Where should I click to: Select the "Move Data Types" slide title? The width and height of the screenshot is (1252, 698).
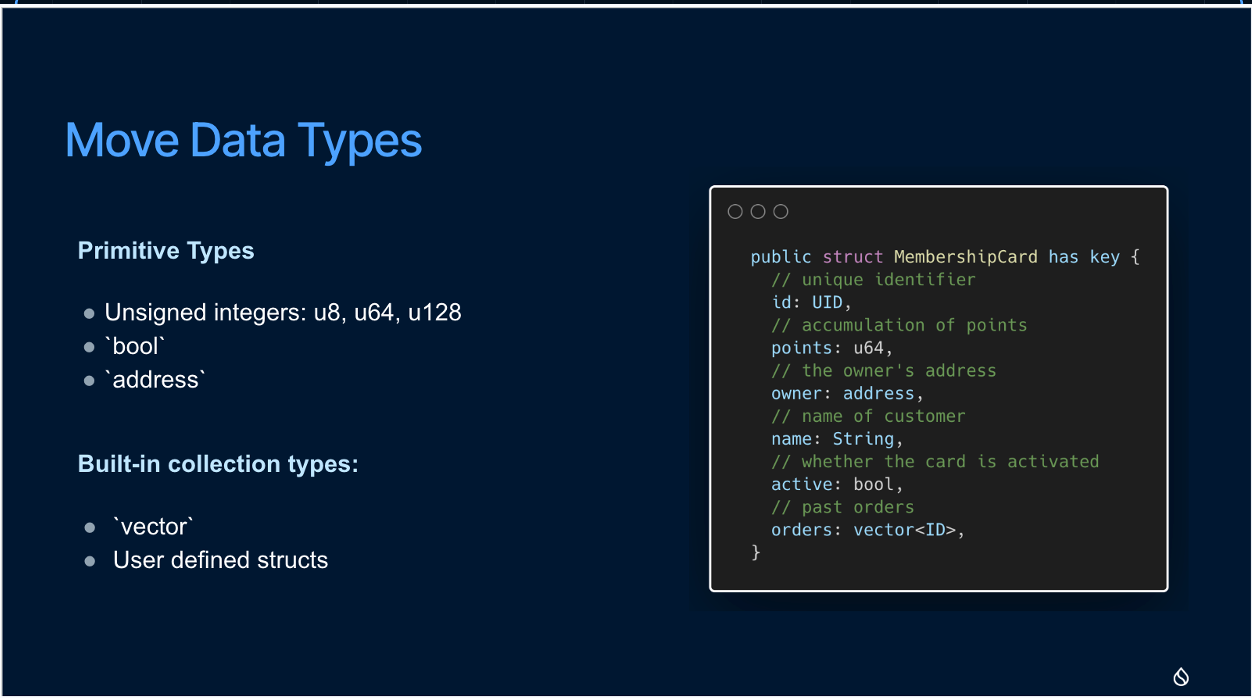click(243, 140)
